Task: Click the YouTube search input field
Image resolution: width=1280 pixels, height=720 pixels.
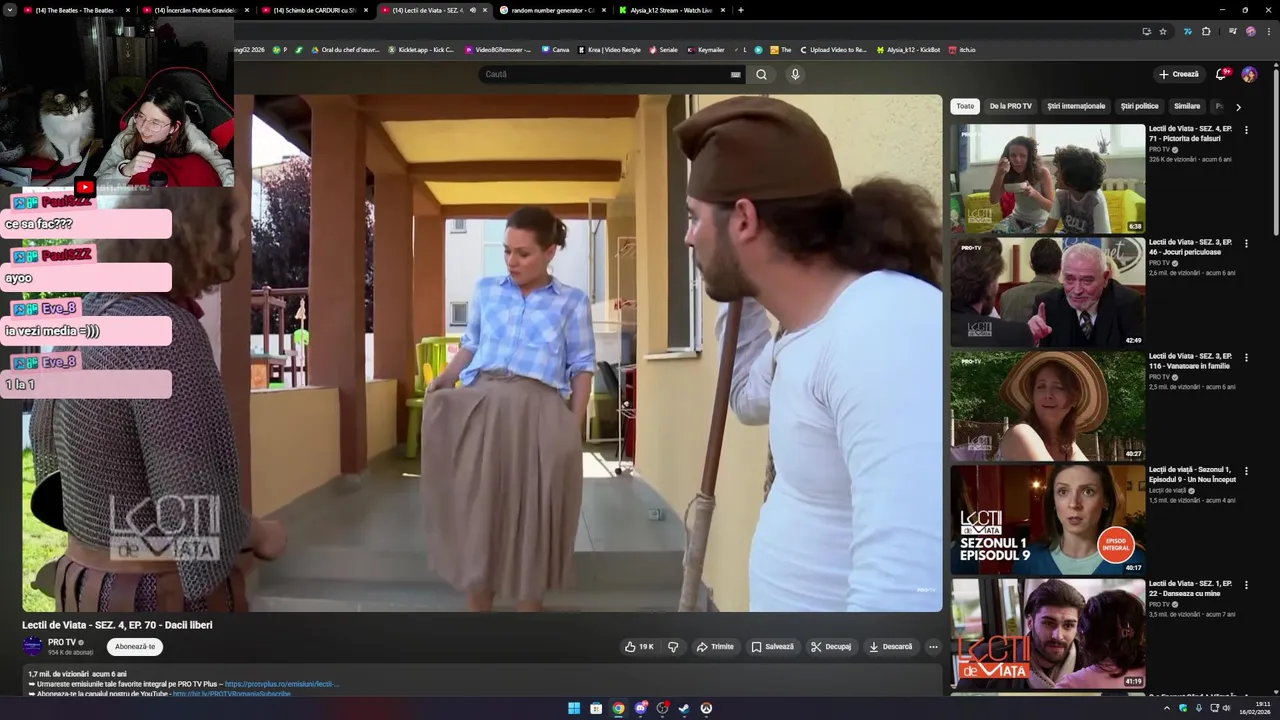Action: (x=605, y=74)
